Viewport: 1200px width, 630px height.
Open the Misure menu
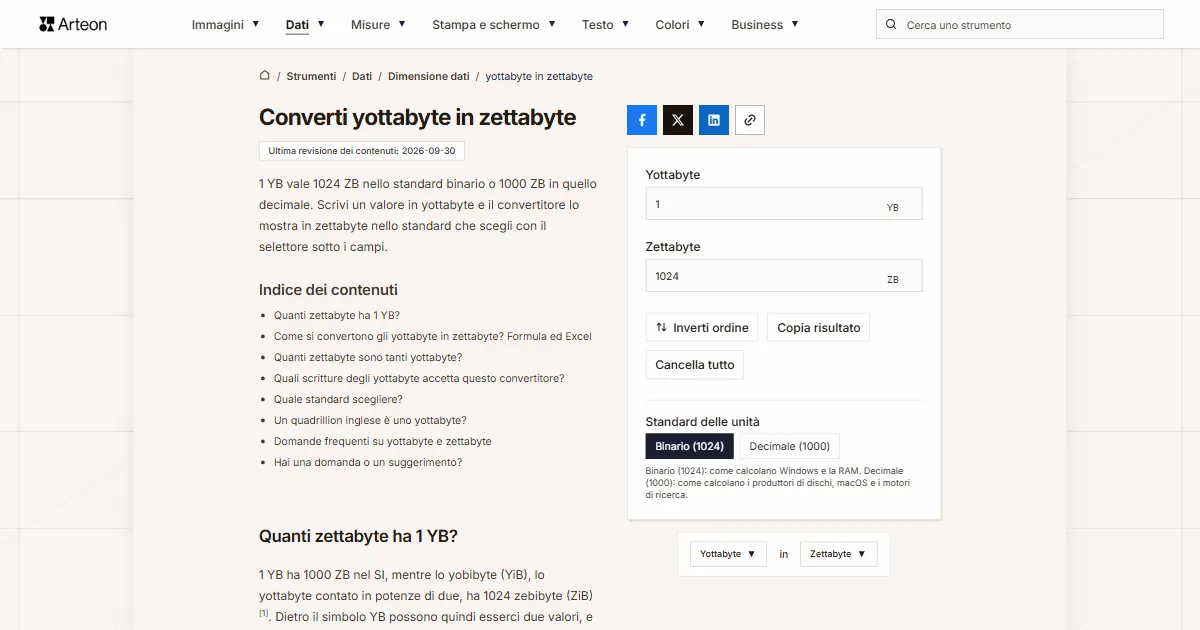point(378,24)
